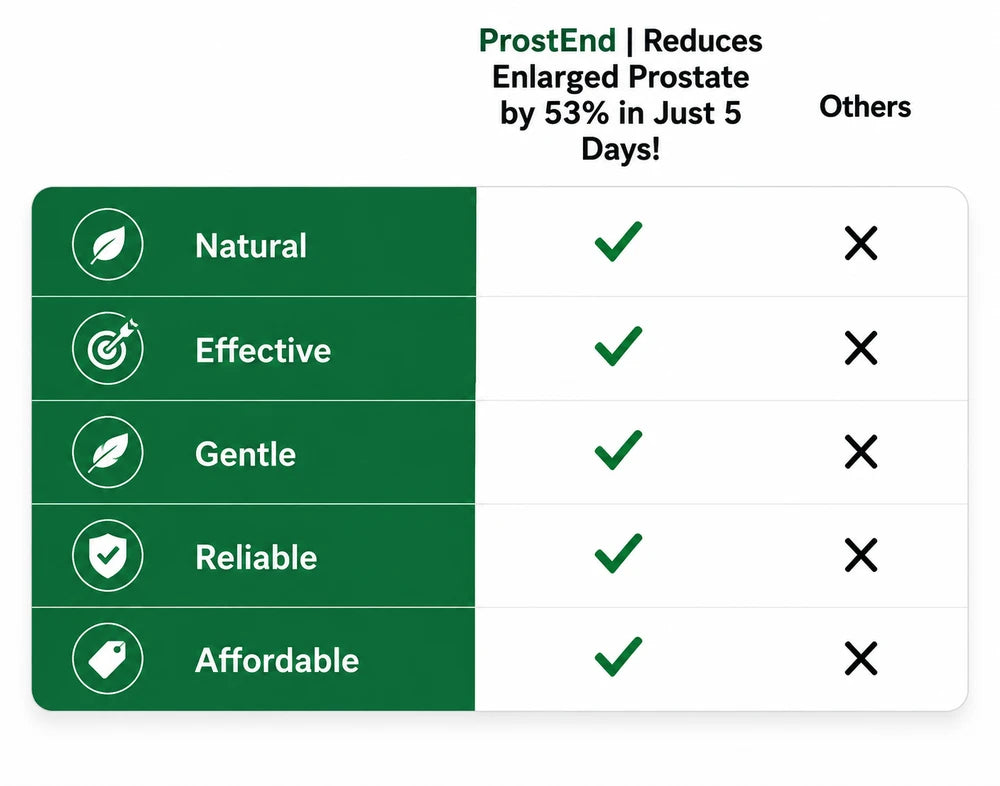This screenshot has width=1000, height=786.
Task: Click the Others column heading
Action: click(865, 107)
